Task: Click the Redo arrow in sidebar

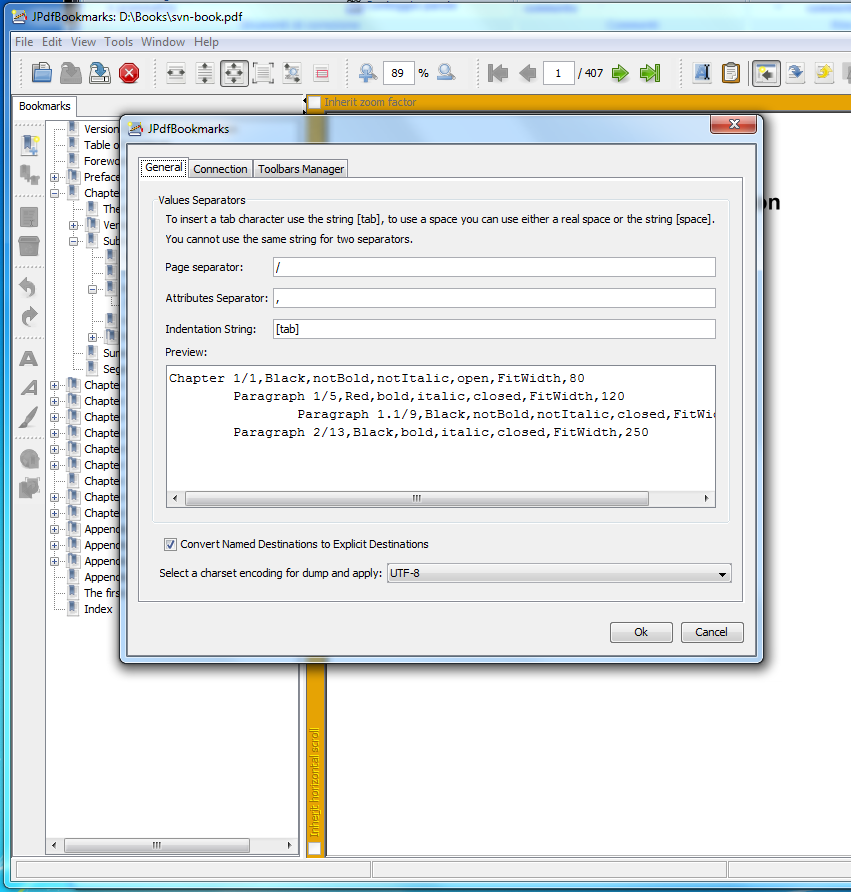Action: coord(28,317)
